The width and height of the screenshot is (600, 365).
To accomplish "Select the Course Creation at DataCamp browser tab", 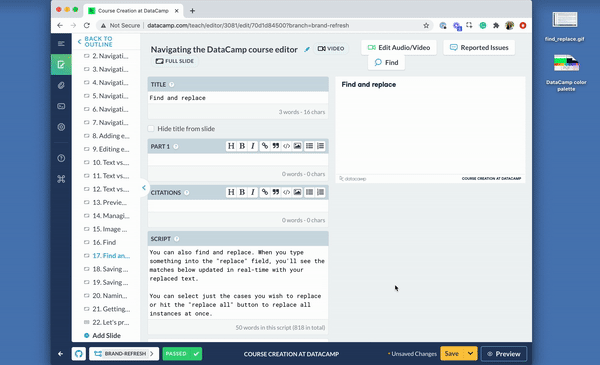I will [133, 11].
